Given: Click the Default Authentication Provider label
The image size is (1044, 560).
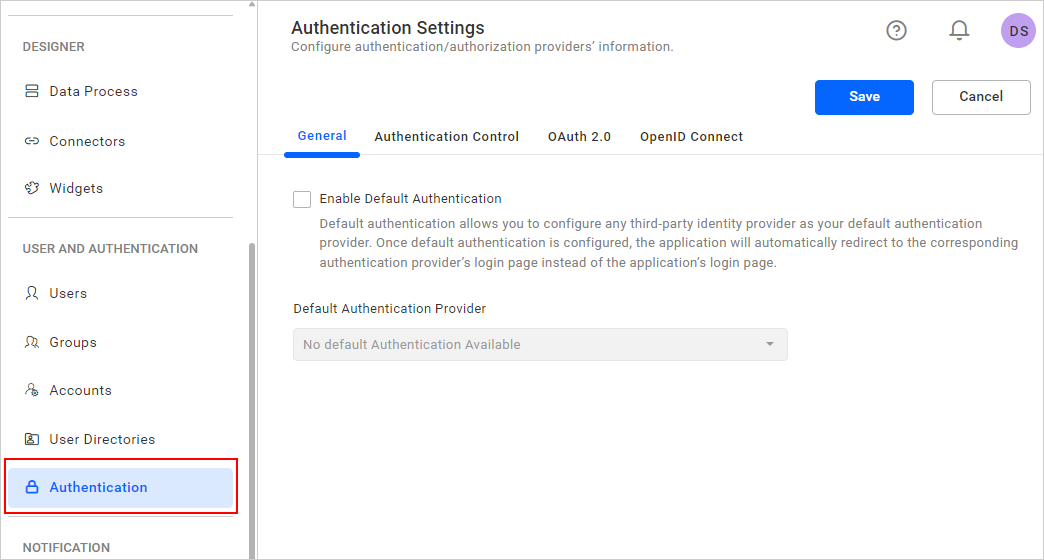Looking at the screenshot, I should 390,309.
